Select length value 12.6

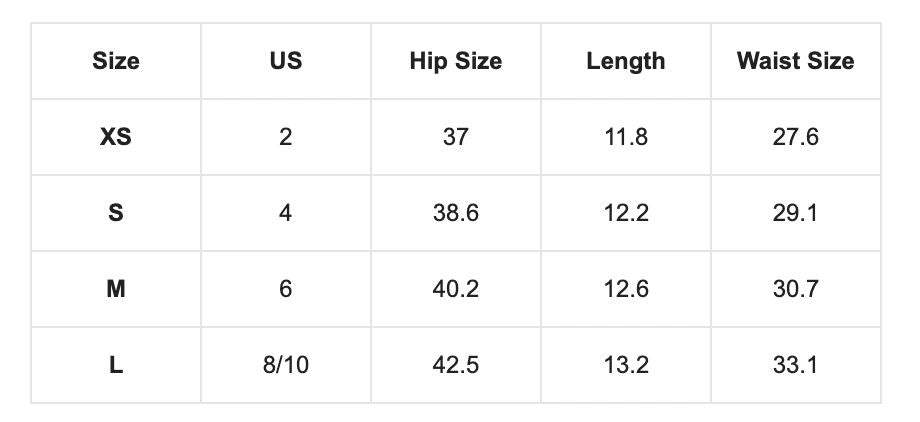pos(626,289)
